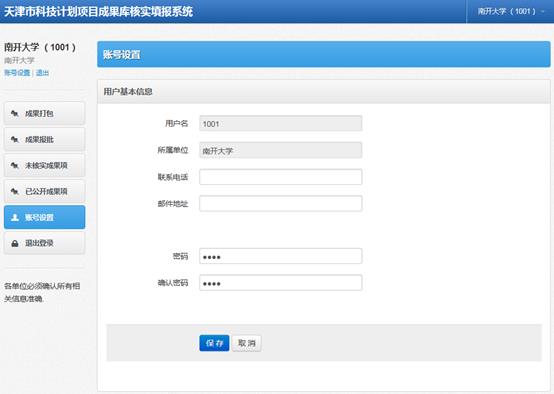The width and height of the screenshot is (554, 394).
Task: Click the 邮件地址 field label
Action: coord(173,204)
